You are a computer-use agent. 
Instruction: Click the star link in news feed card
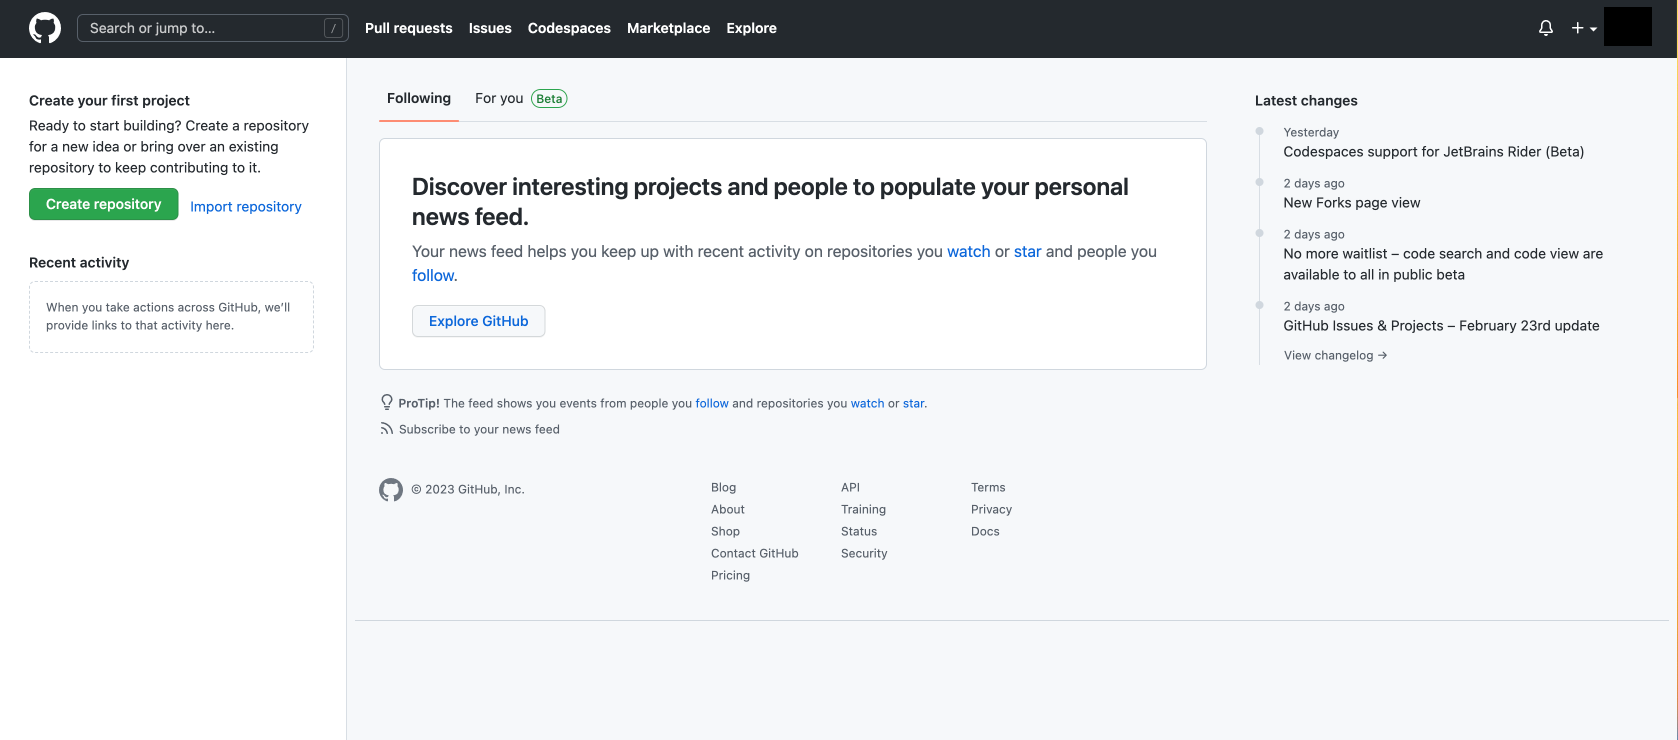tap(1028, 251)
